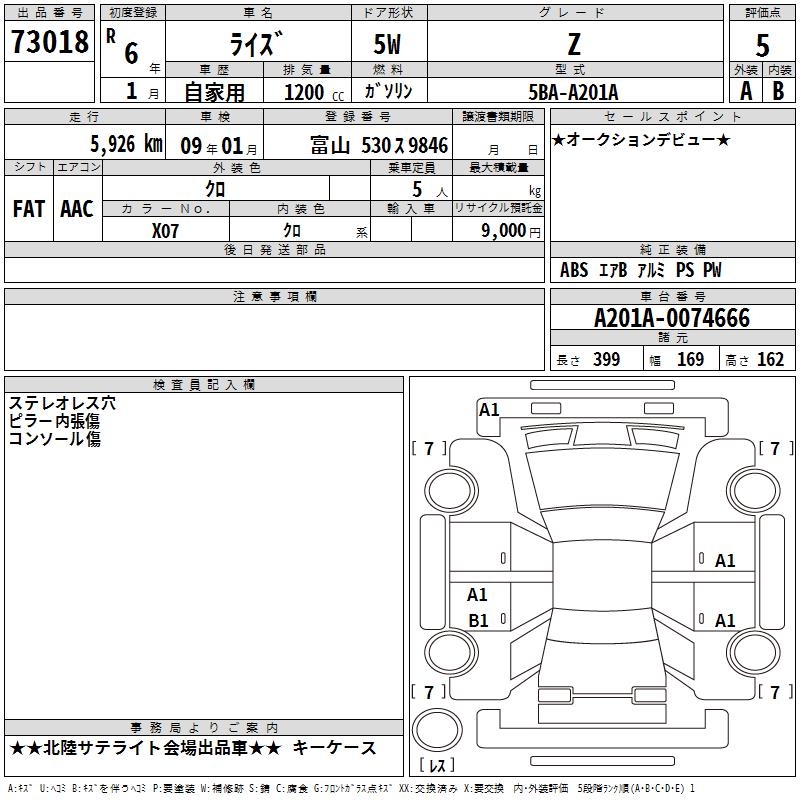Image resolution: width=800 pixels, height=800 pixels.
Task: Select the B1 damage mark on left door
Action: click(478, 620)
